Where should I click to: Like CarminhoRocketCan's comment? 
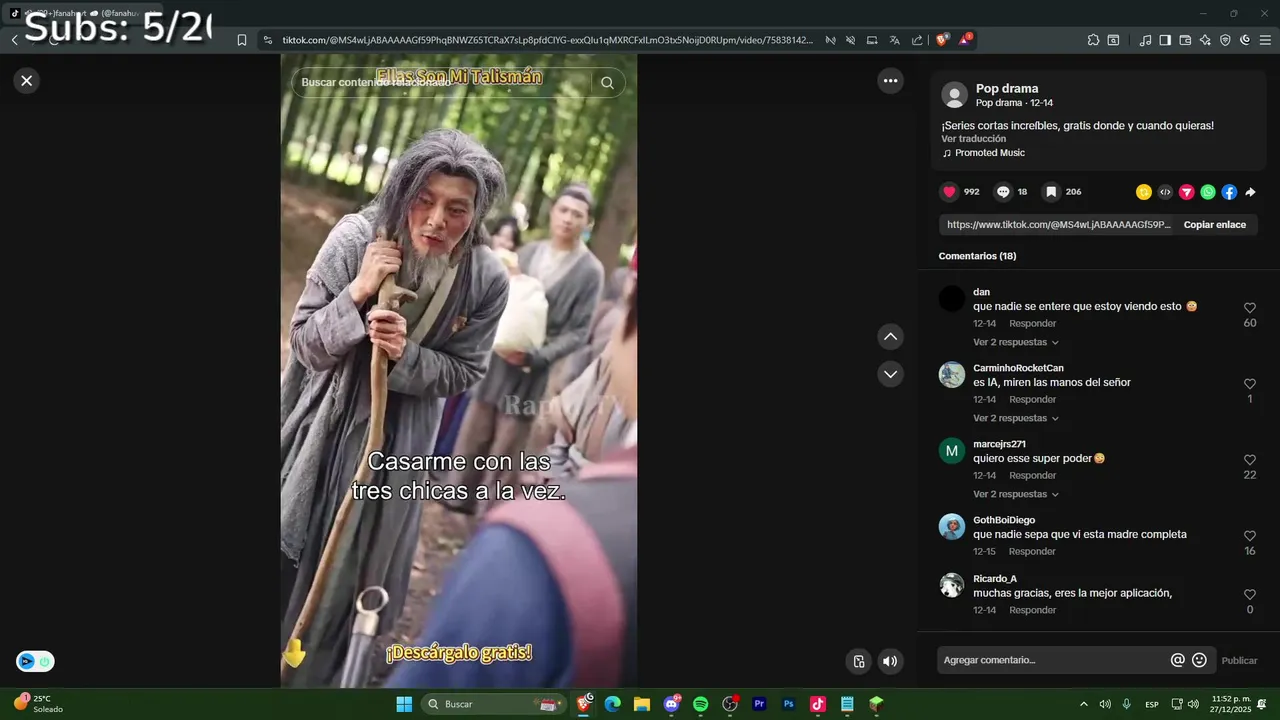coord(1249,384)
